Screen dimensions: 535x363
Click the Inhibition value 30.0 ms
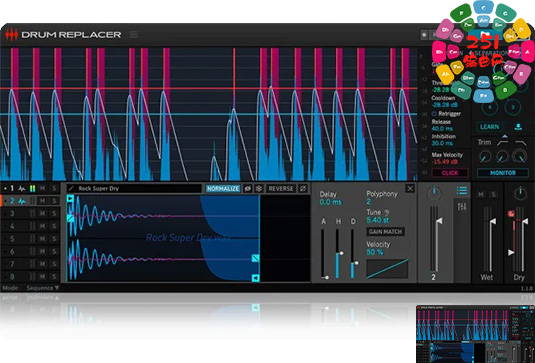[442, 143]
